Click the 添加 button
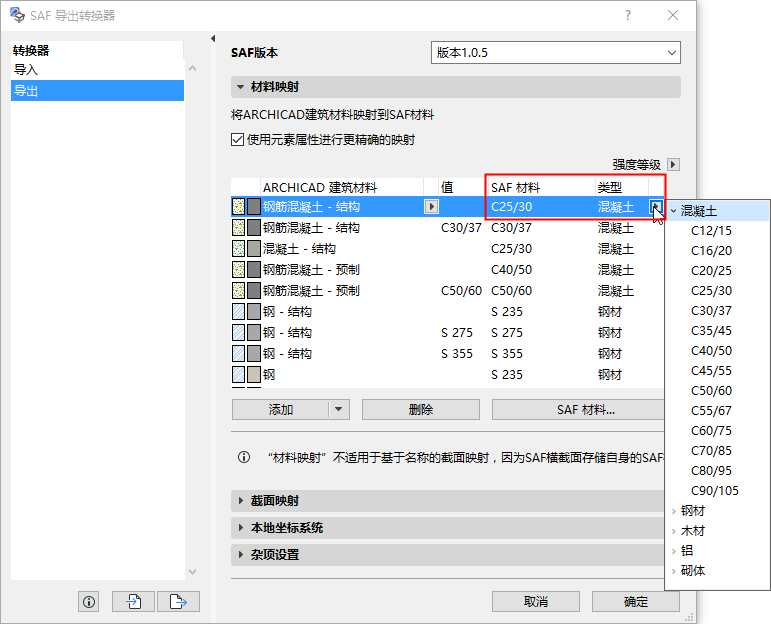The height and width of the screenshot is (624, 771). coord(280,409)
